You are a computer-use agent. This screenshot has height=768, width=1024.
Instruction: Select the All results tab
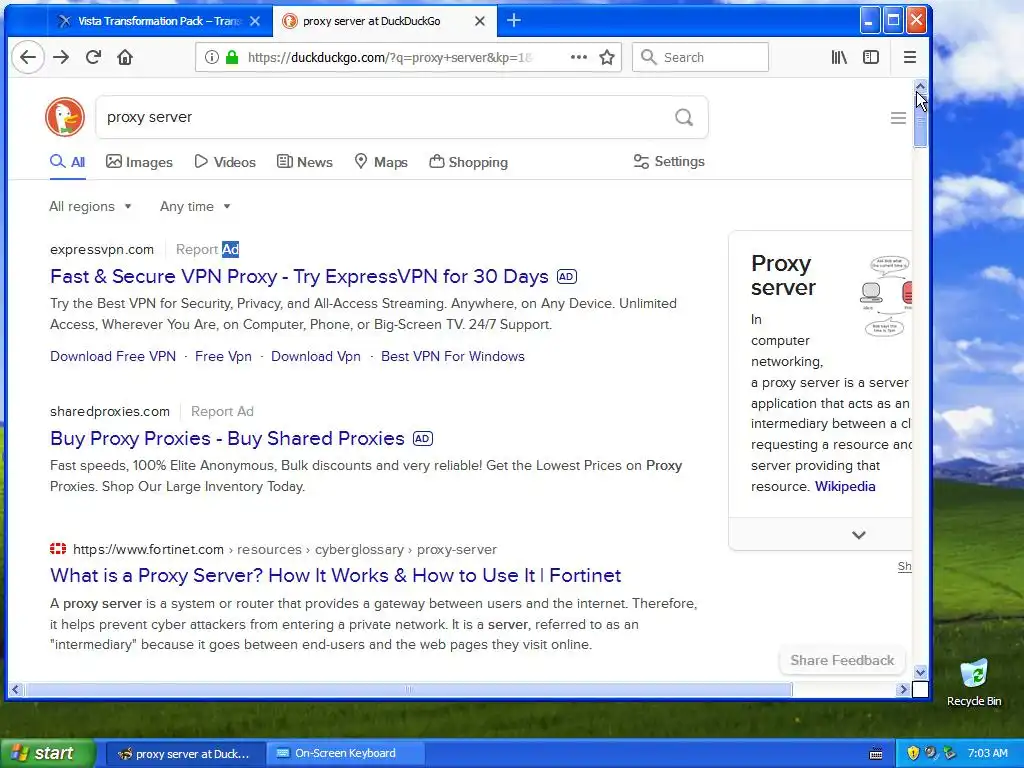click(67, 162)
